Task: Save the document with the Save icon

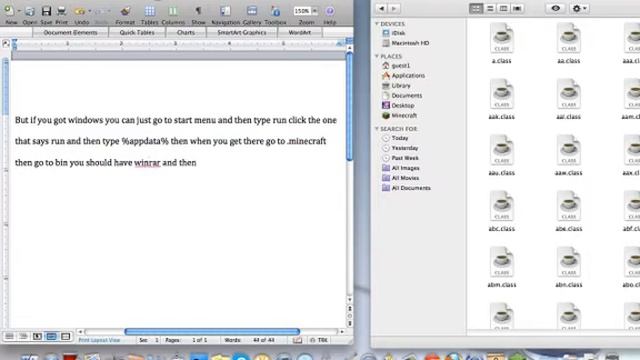Action: point(46,11)
